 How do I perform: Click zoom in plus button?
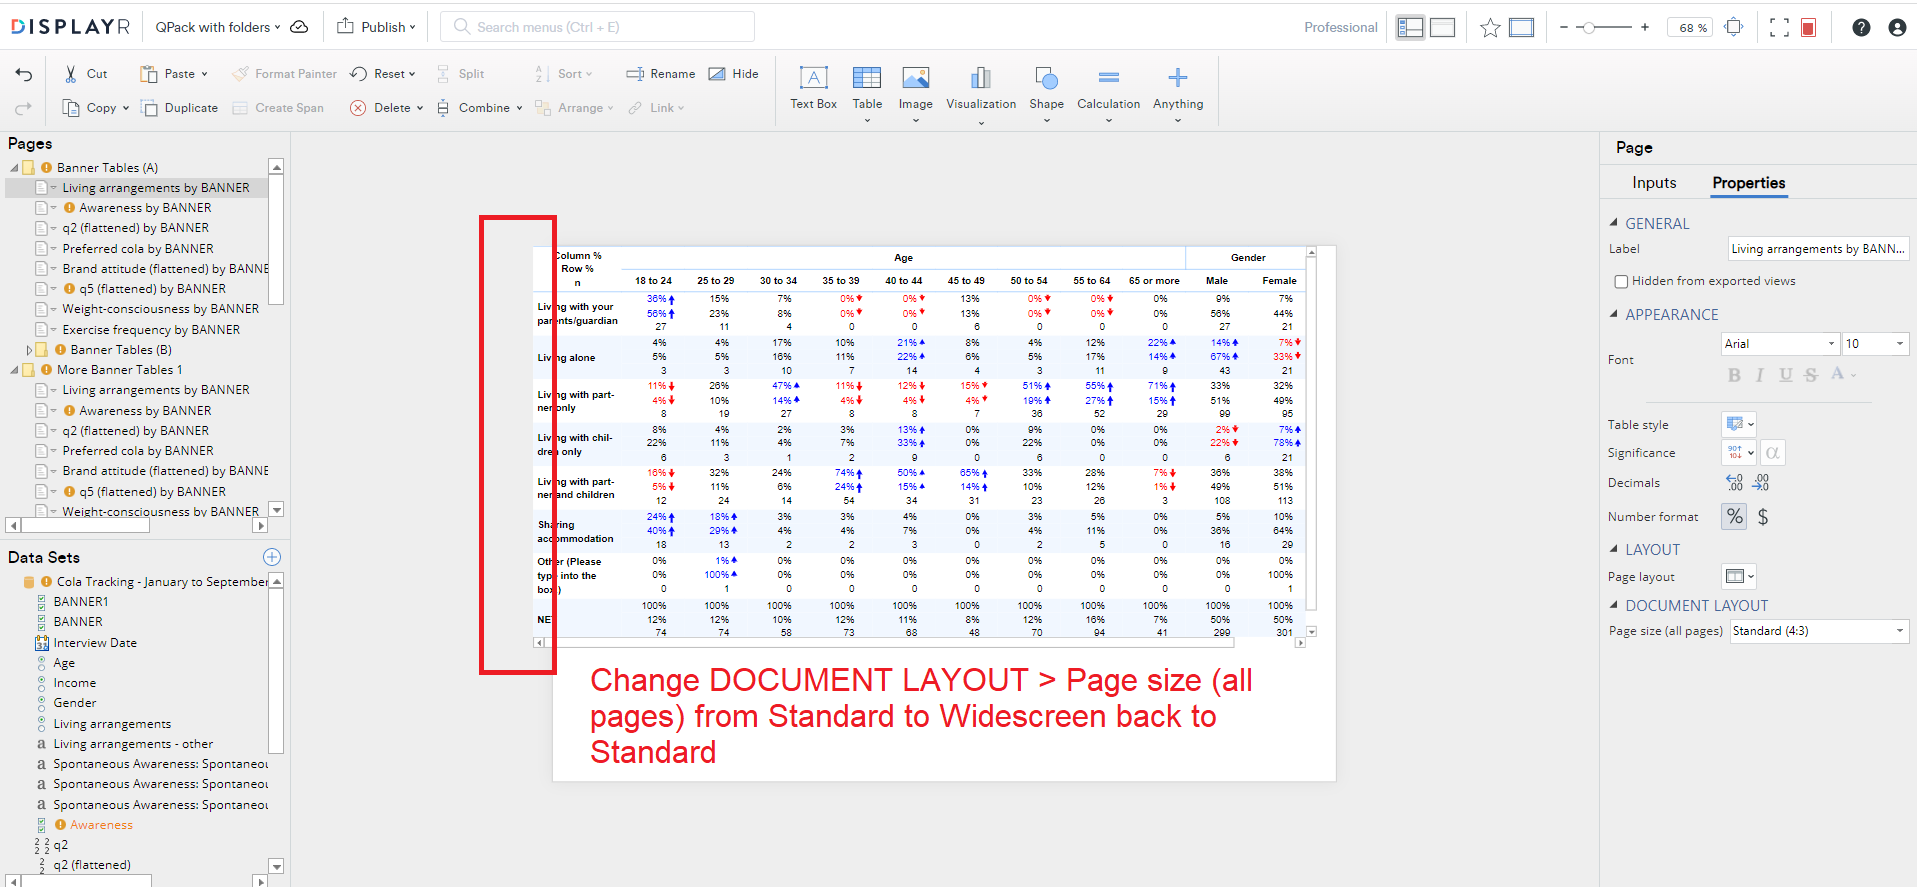click(1645, 27)
